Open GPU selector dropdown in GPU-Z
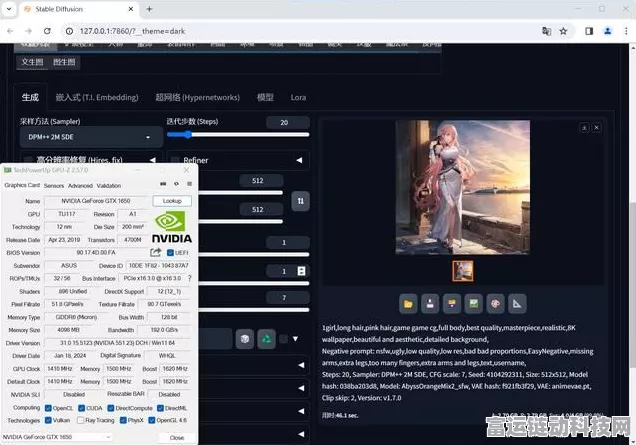This screenshot has width=636, height=445. (x=57, y=437)
